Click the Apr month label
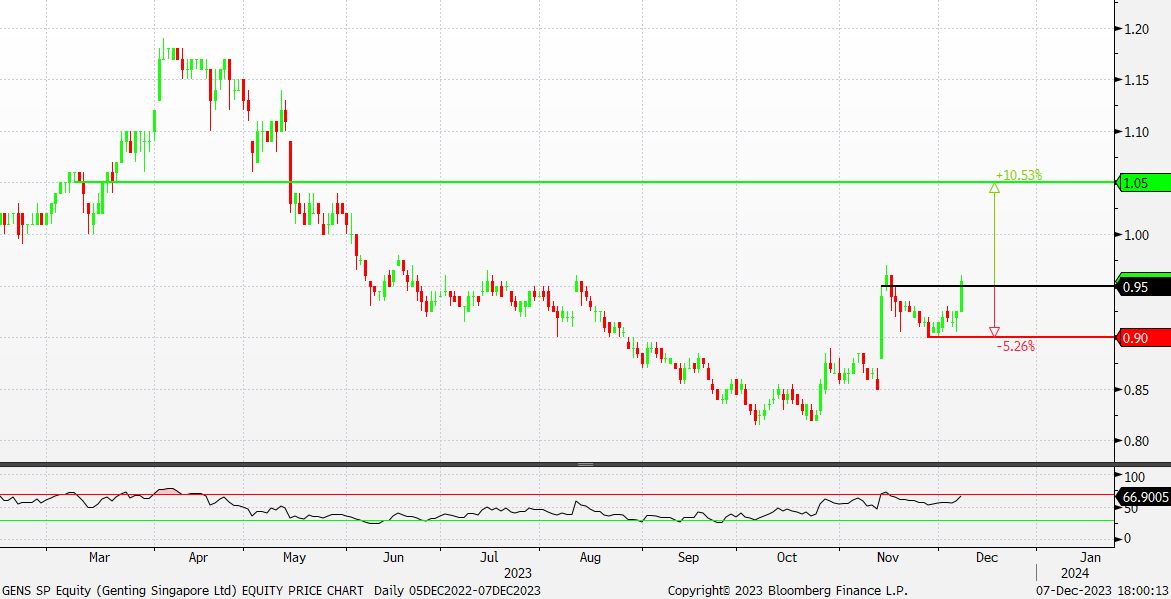Screen dimensions: 1171x599 coord(198,557)
